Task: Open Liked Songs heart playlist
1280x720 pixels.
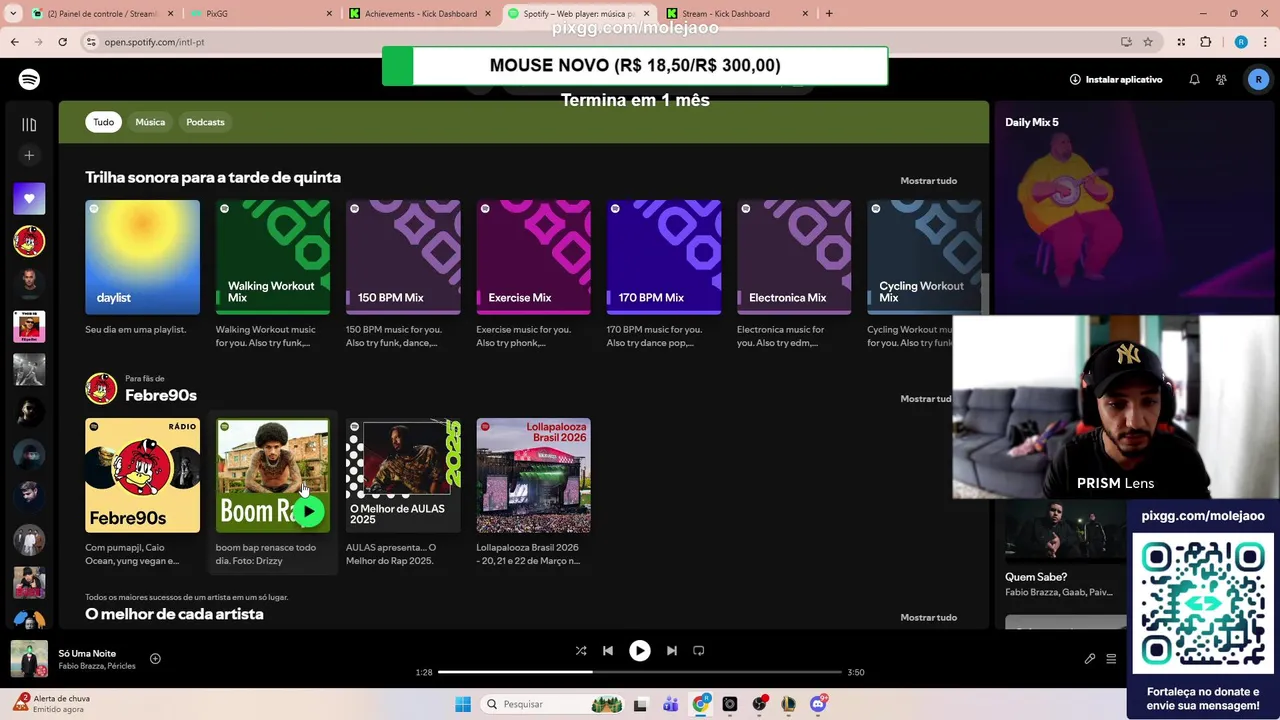Action: [x=29, y=198]
